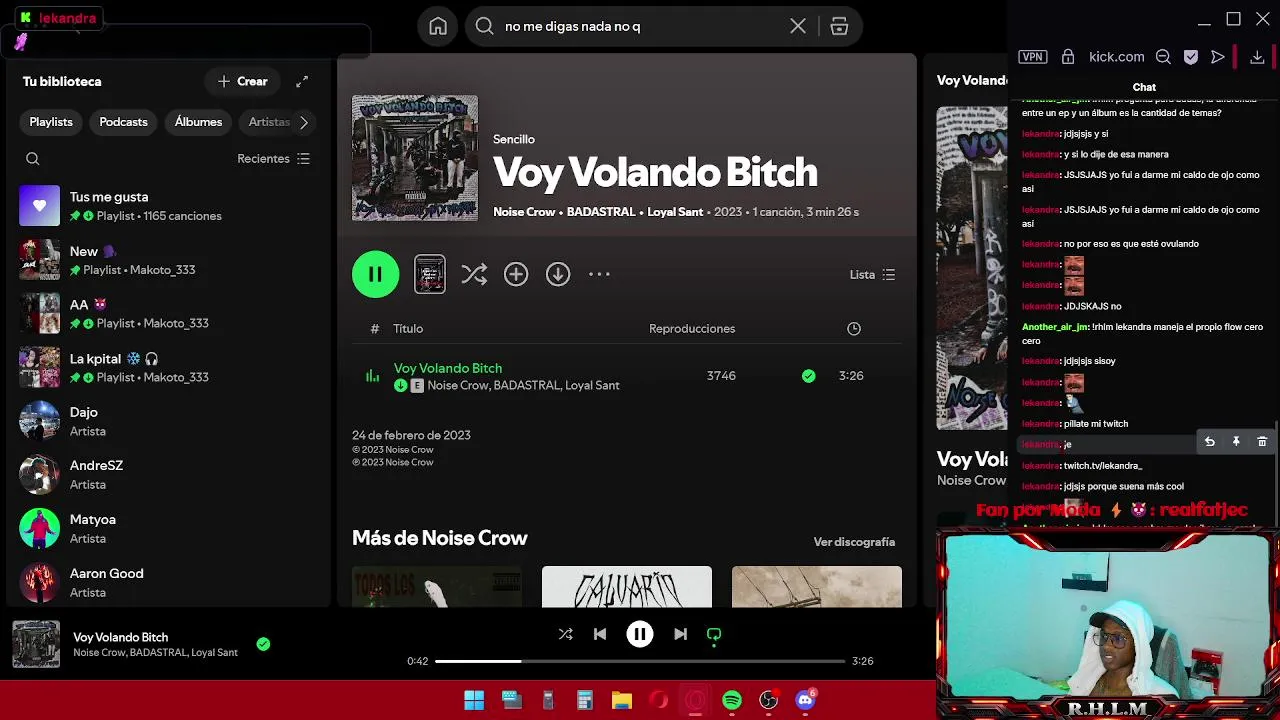This screenshot has width=1280, height=720.
Task: Toggle repeat in the player bar
Action: point(714,634)
